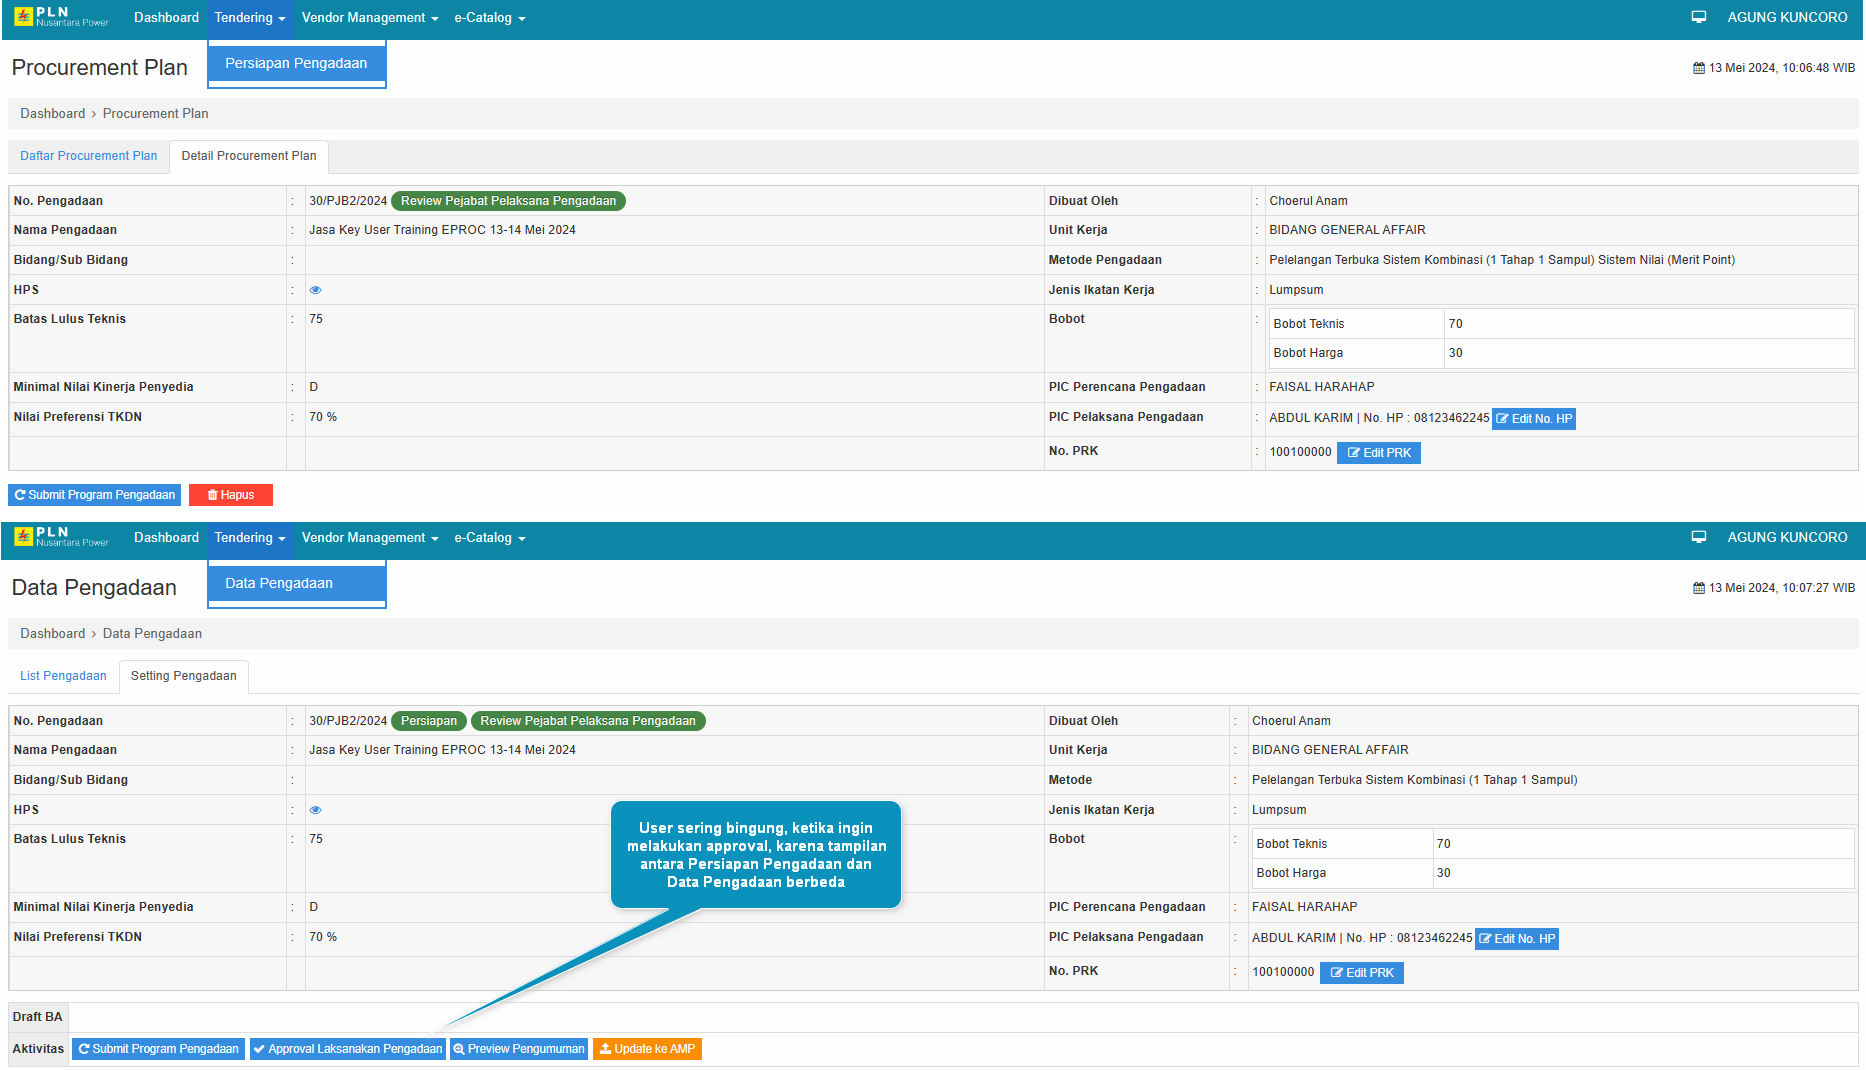Click AGUNG KUNCORO username in top navbar
Image resolution: width=1866 pixels, height=1070 pixels.
click(1787, 17)
